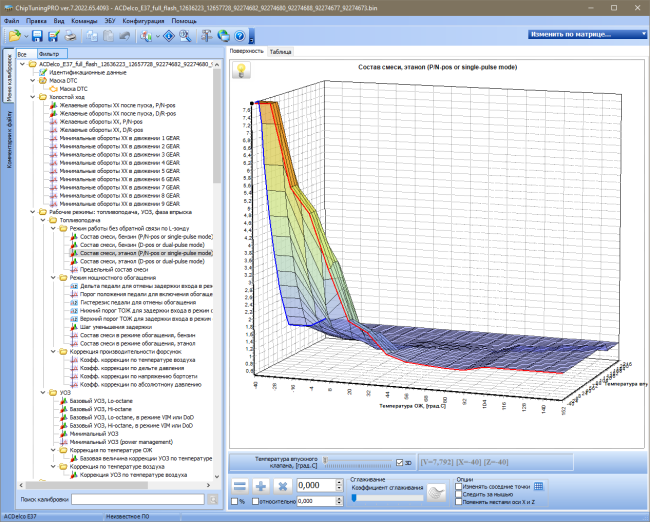
Task: Click the save floppy disk icon
Action: (37, 36)
